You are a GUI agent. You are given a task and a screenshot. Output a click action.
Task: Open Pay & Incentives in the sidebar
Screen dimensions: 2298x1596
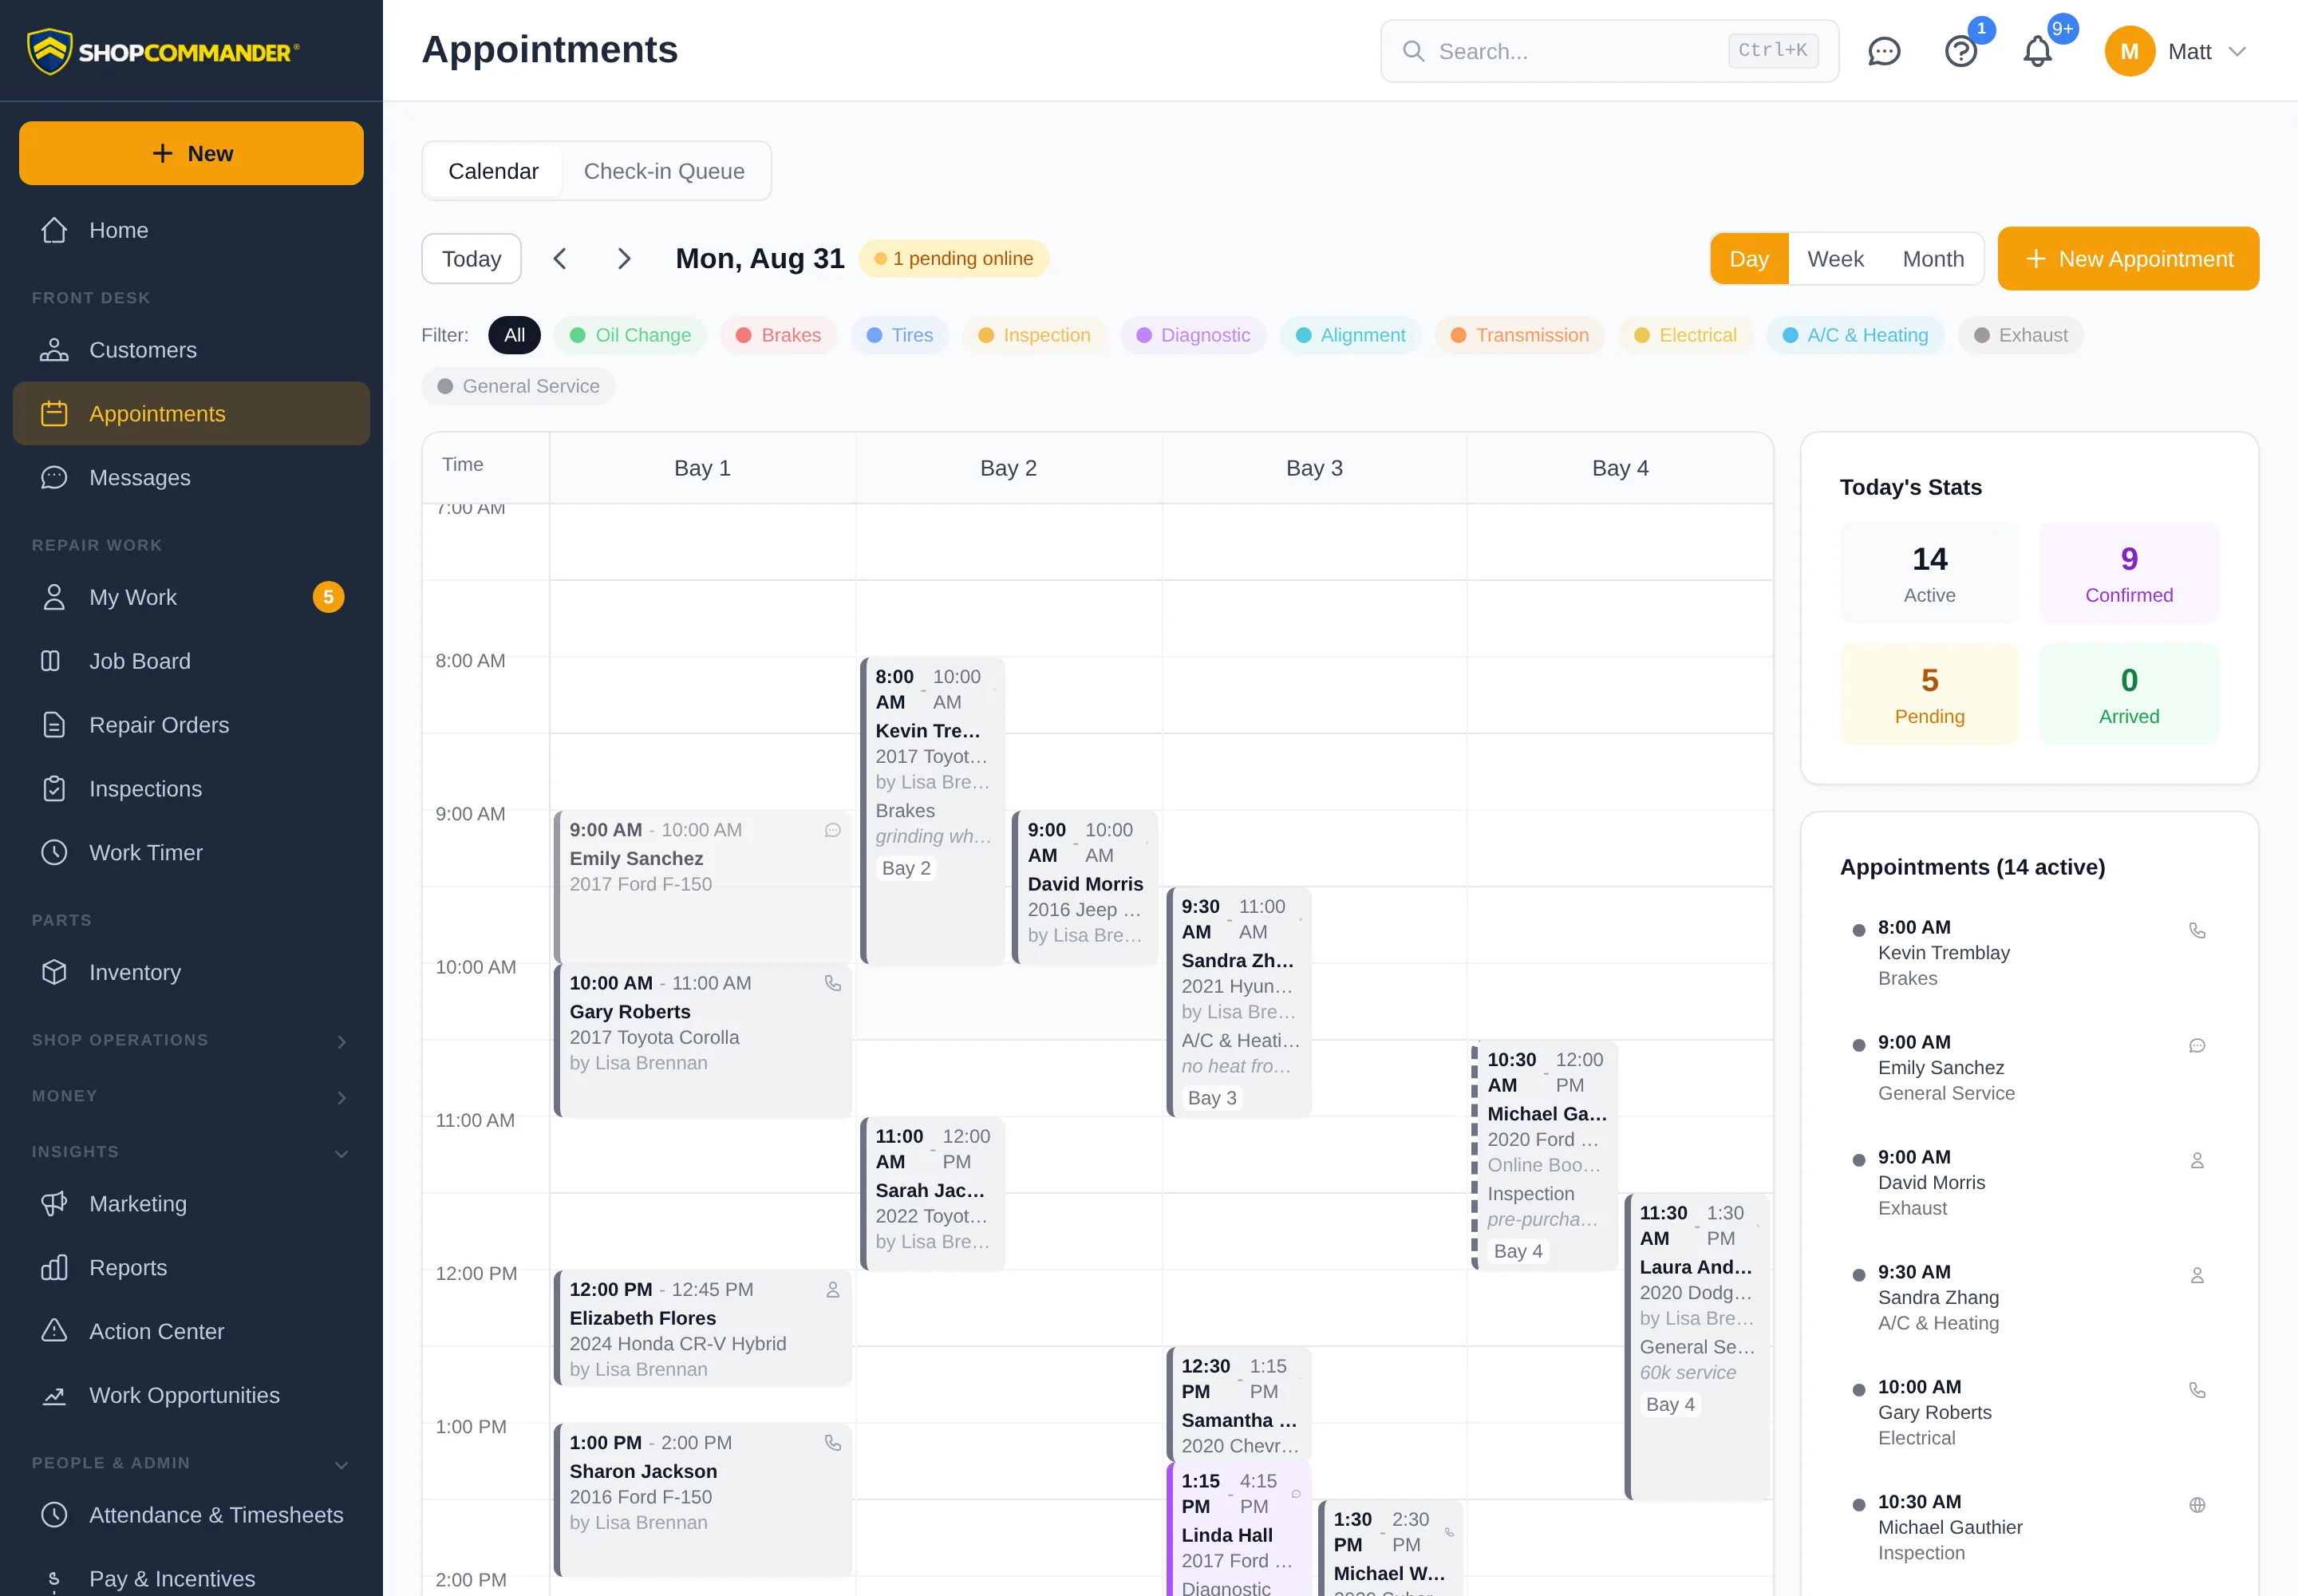coord(191,1578)
